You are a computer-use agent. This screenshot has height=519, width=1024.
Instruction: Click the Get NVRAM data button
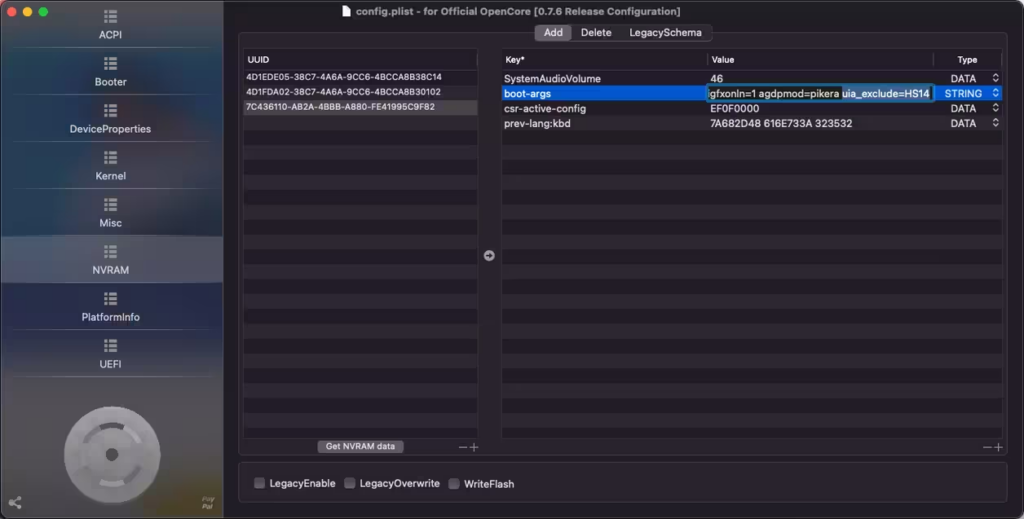point(360,447)
